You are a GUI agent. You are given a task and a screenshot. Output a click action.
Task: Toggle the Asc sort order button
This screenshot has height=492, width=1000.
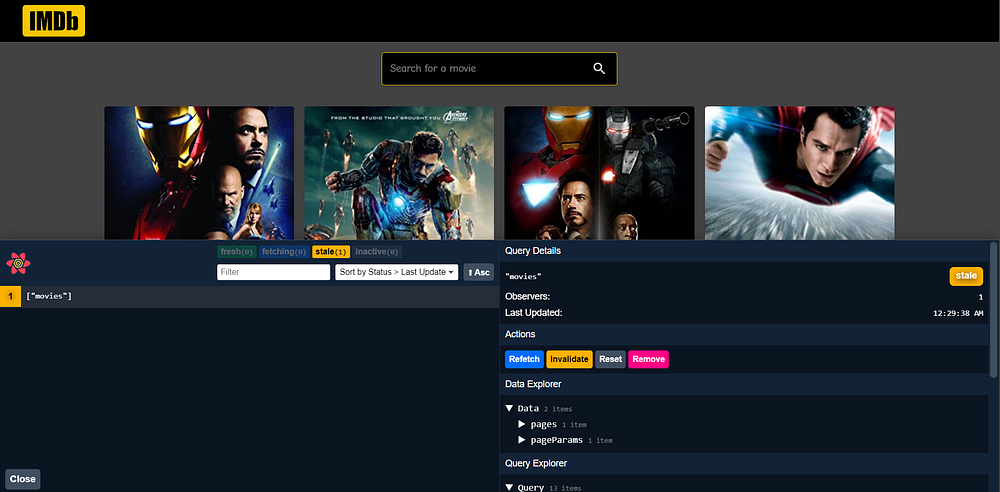tap(478, 272)
